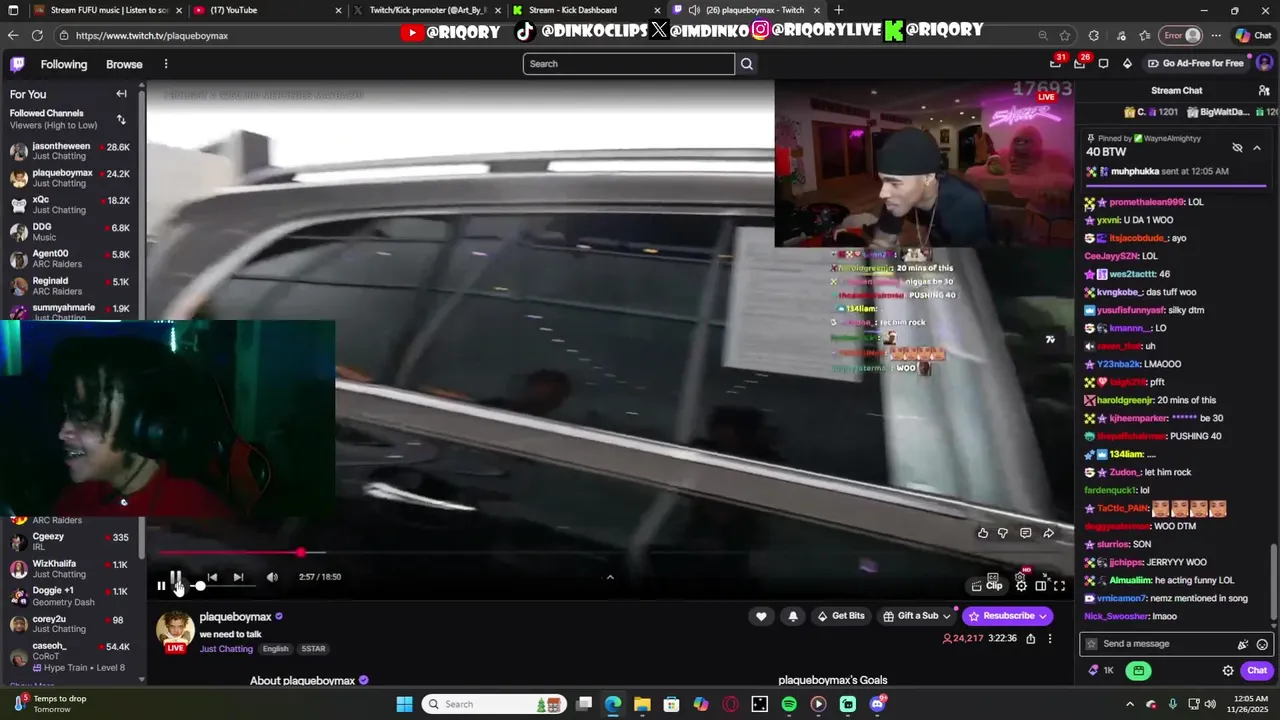Open Spotify from Windows taskbar
This screenshot has width=1280, height=720.
click(789, 704)
